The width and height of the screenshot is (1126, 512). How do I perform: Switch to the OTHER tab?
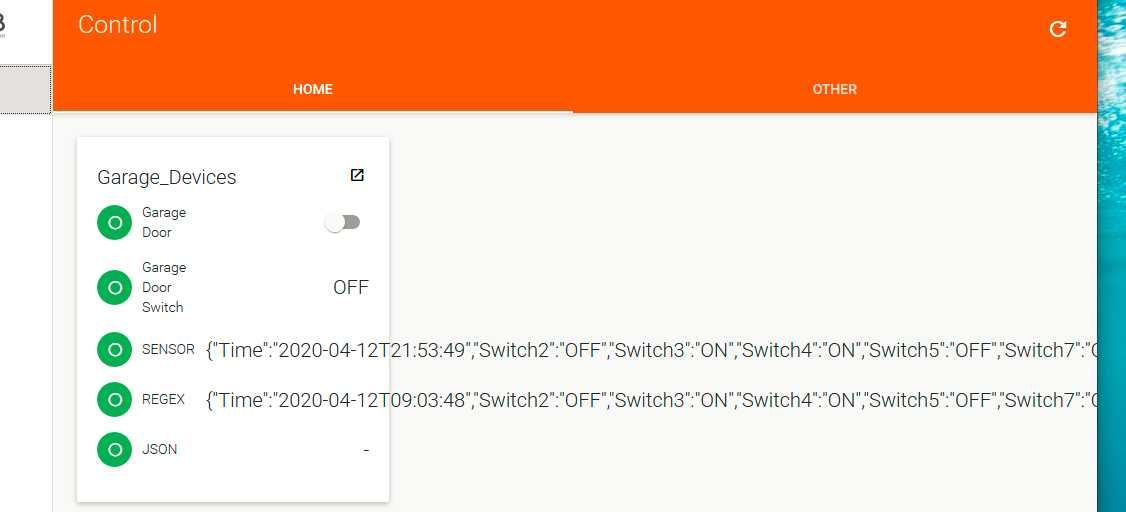[x=834, y=89]
